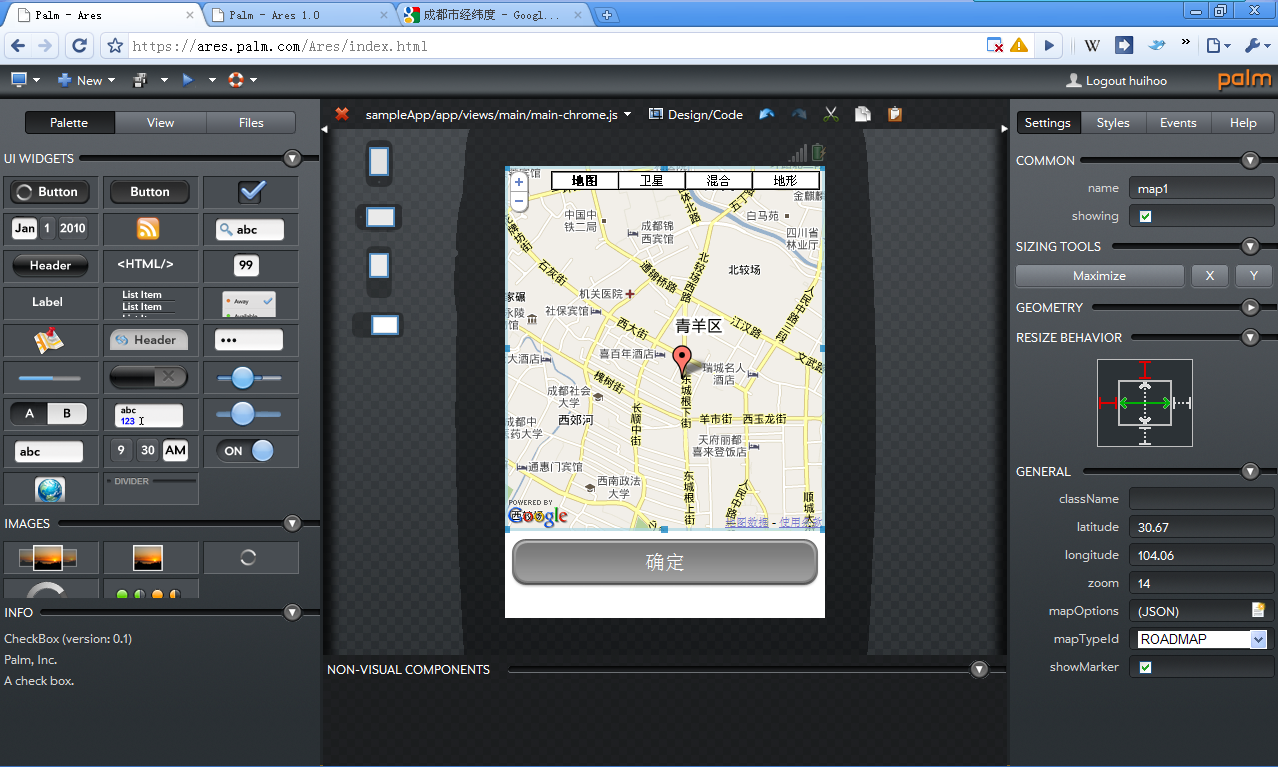Uncheck the showMarker checkbox
Screen dimensions: 1278x767
[1146, 667]
